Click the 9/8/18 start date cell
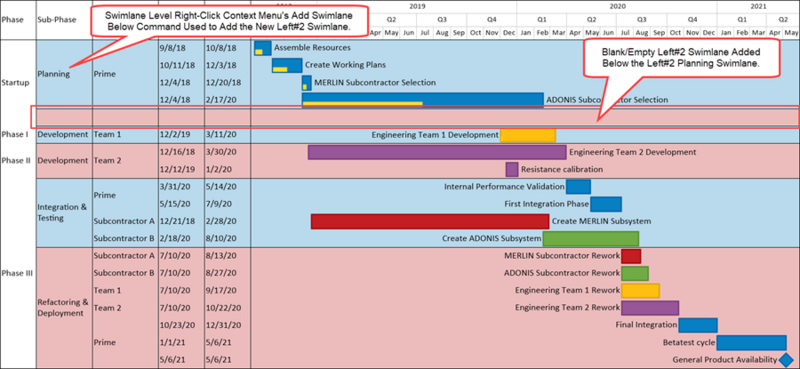The height and width of the screenshot is (369, 800). [171, 48]
